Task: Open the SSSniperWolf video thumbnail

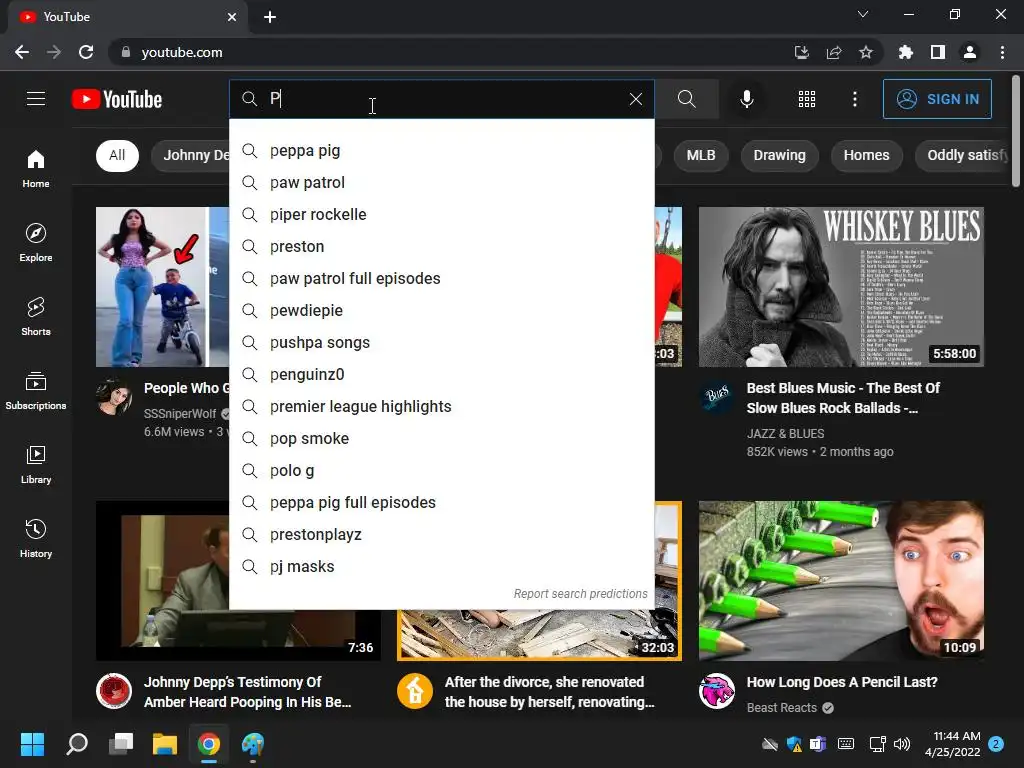Action: (162, 287)
